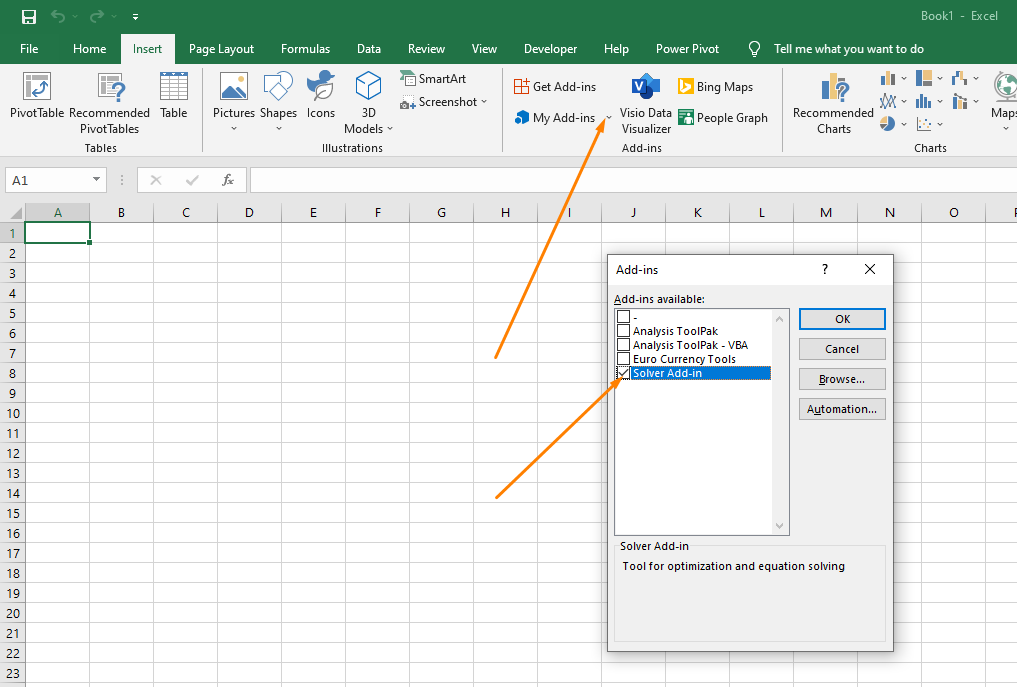Click Cancel in the Add-ins dialog
Screen dimensions: 1017x687
[842, 349]
